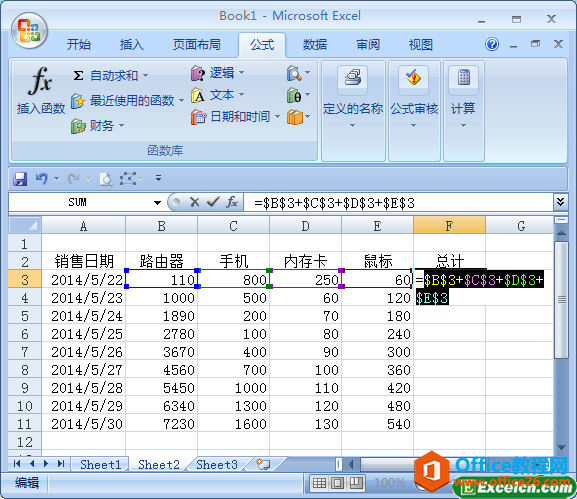577x499 pixels.
Task: Switch to Sheet3 tab
Action: pyautogui.click(x=217, y=464)
